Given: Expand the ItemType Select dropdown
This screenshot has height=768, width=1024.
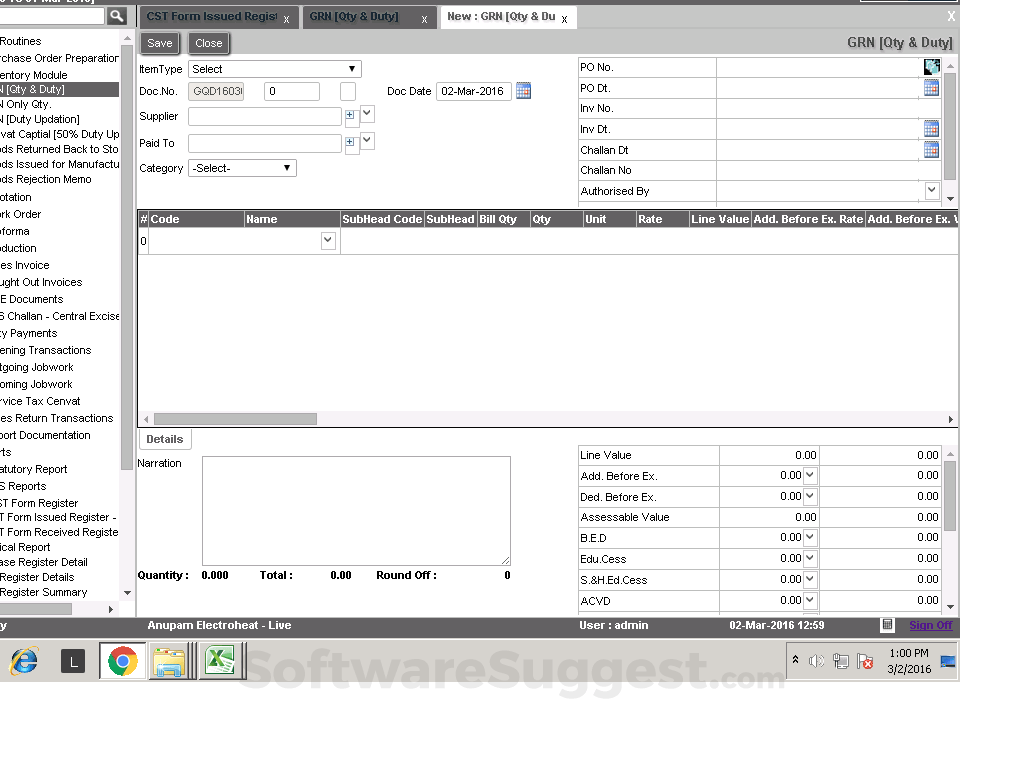Looking at the screenshot, I should pyautogui.click(x=352, y=68).
